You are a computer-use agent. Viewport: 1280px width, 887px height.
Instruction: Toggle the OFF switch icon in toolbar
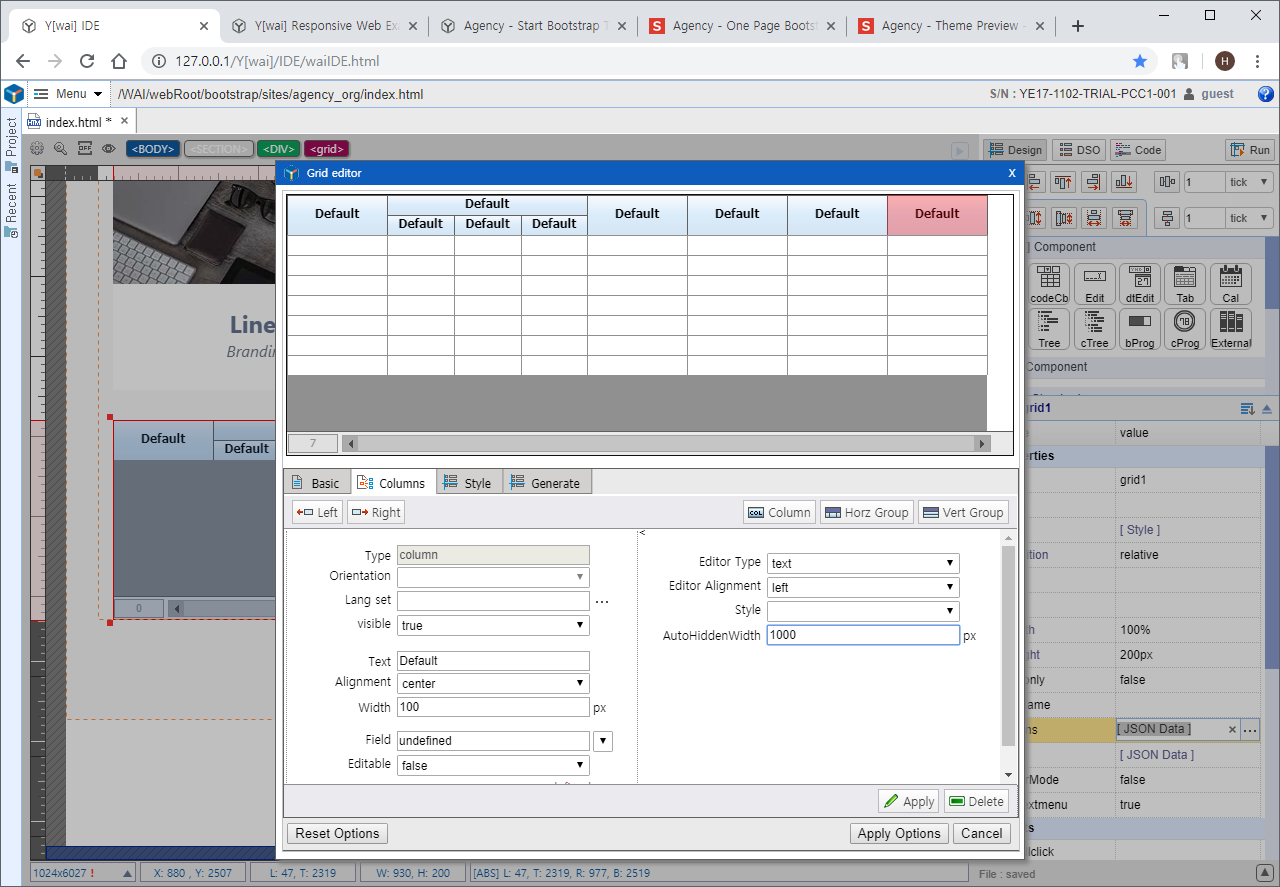point(85,149)
